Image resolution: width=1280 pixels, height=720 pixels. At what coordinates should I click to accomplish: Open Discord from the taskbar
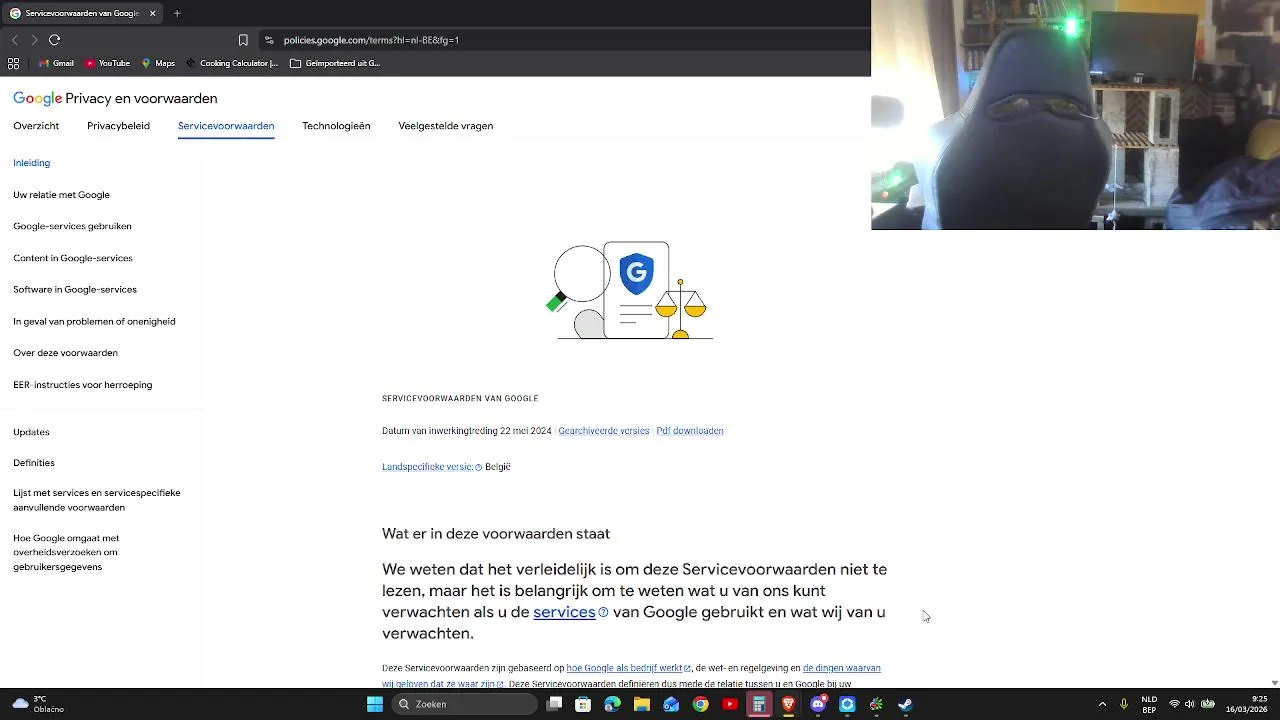click(818, 704)
